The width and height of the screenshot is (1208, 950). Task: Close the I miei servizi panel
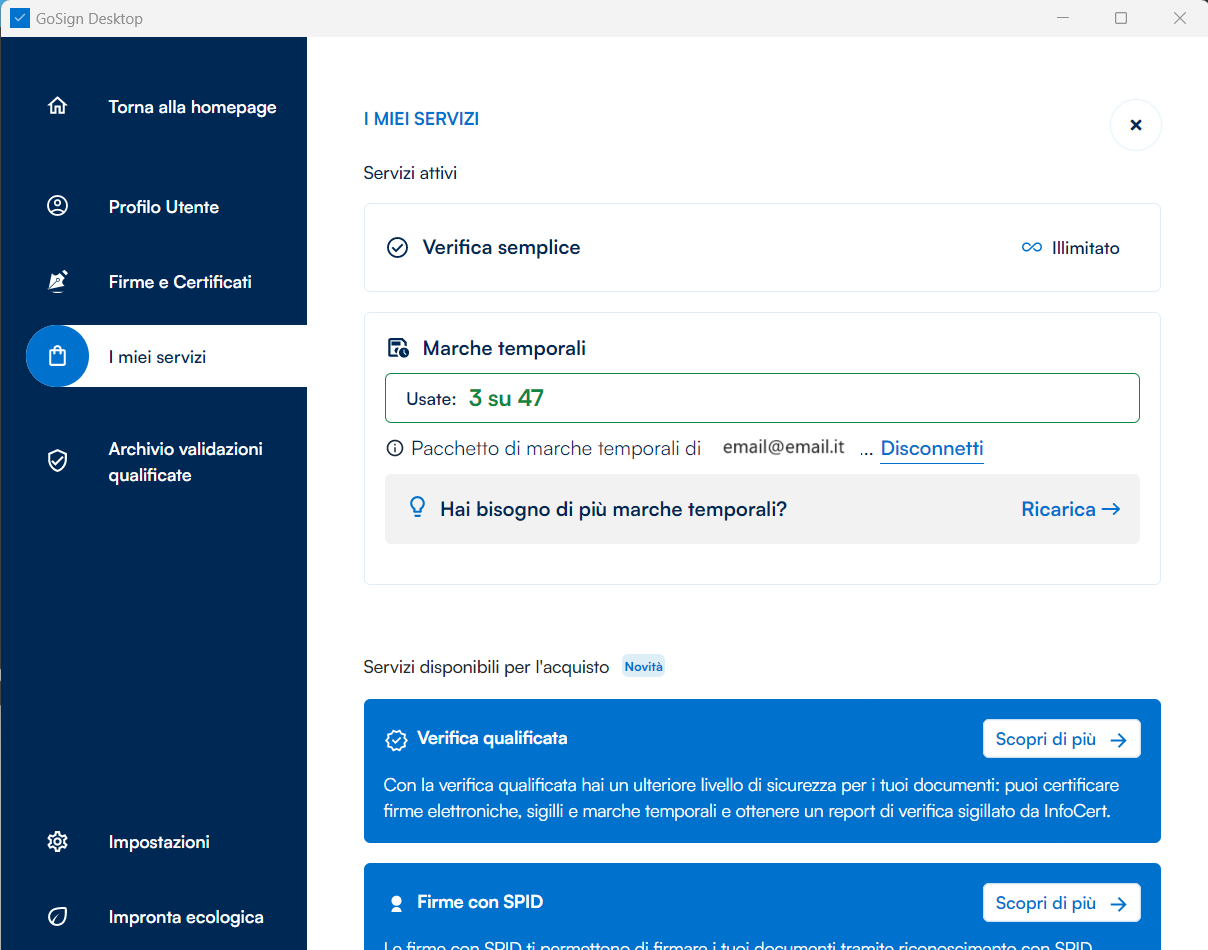pos(1135,125)
